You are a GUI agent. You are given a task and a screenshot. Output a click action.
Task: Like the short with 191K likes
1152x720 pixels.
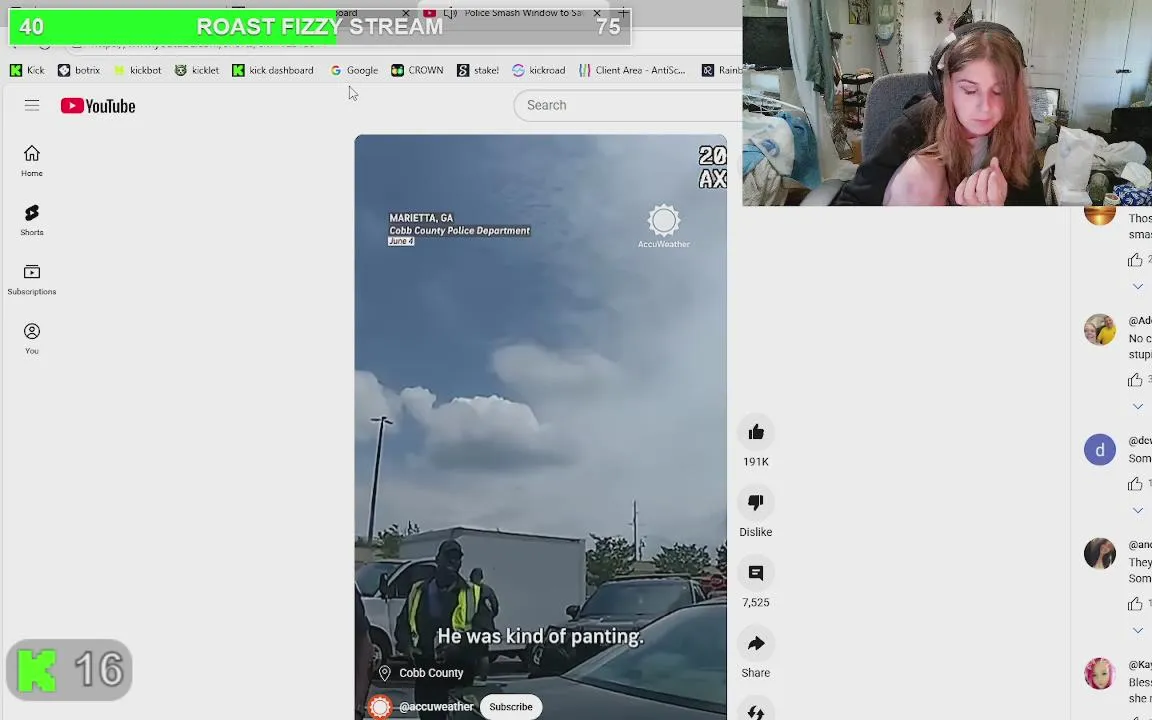tap(755, 432)
